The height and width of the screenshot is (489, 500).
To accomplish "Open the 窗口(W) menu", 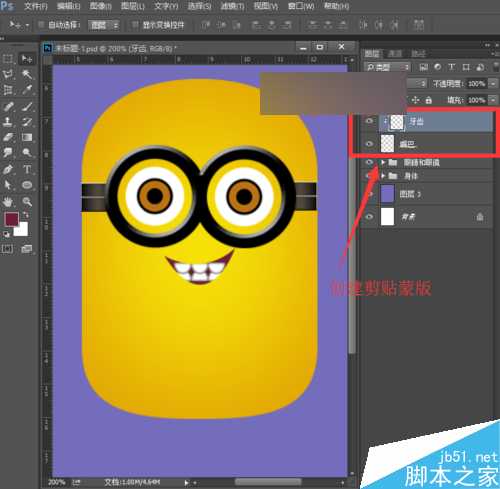I will (x=301, y=6).
